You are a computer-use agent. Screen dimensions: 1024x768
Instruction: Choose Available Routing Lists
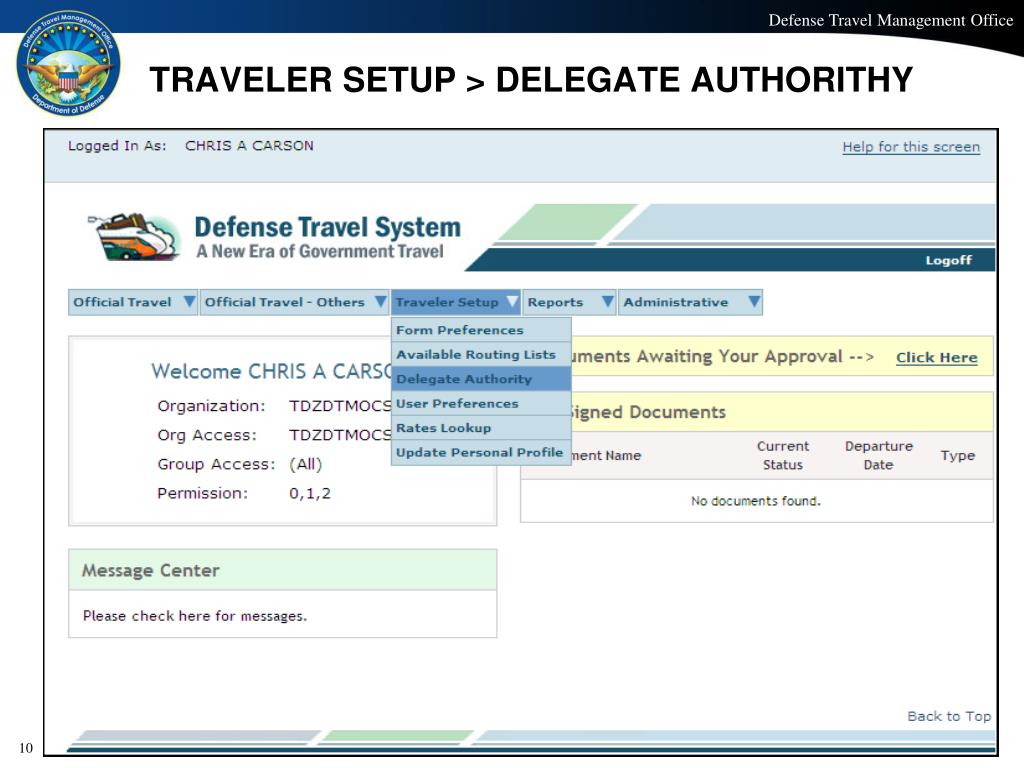[x=481, y=355]
